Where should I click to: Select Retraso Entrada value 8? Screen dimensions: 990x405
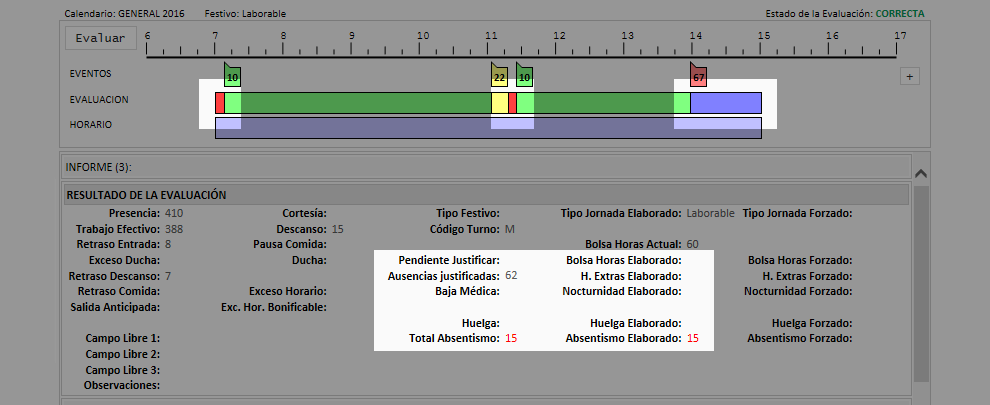click(x=168, y=244)
